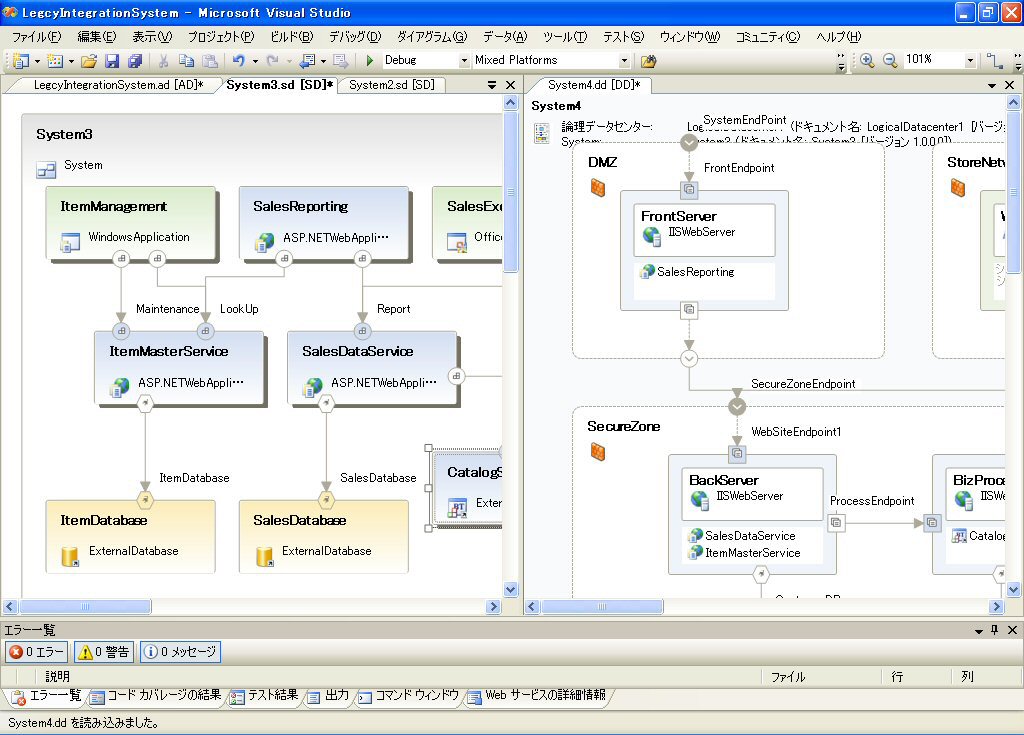Switch to the 出力 bottom tab
This screenshot has height=735, width=1024.
[x=328, y=696]
